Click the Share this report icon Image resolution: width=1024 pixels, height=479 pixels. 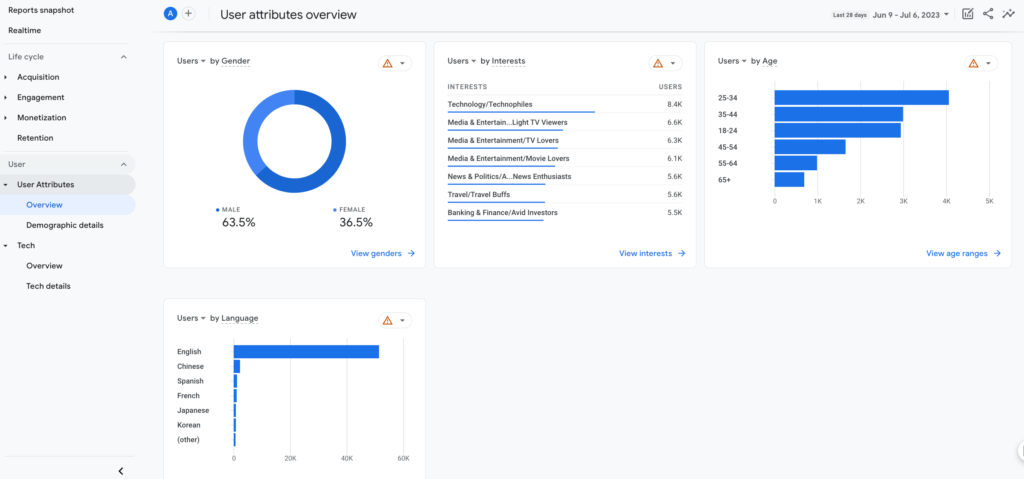pos(988,14)
